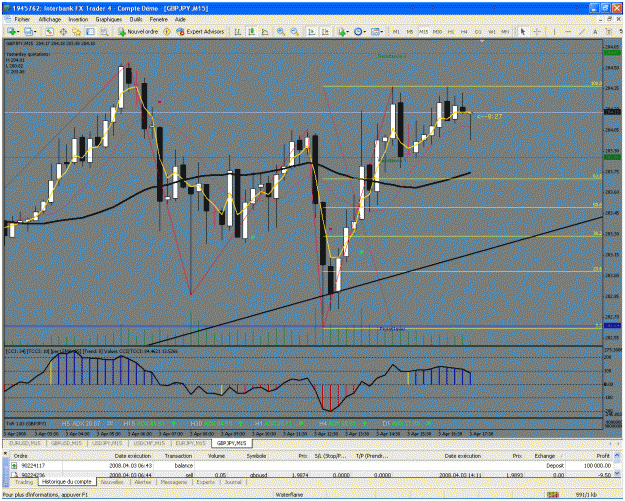
Task: Switch to the USDCHF,M15 chart tab
Action: click(149, 443)
